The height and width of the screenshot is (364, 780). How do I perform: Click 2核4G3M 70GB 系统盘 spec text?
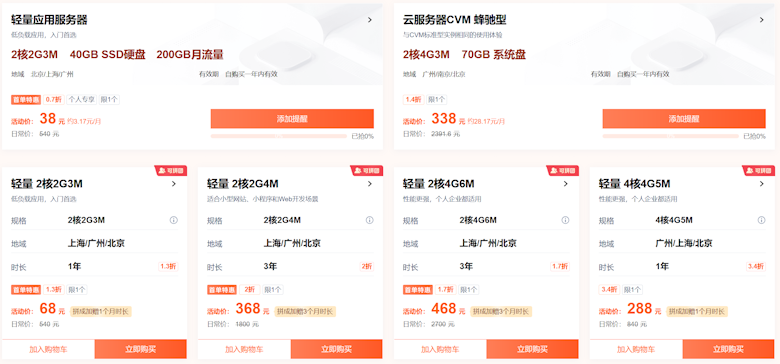point(464,55)
